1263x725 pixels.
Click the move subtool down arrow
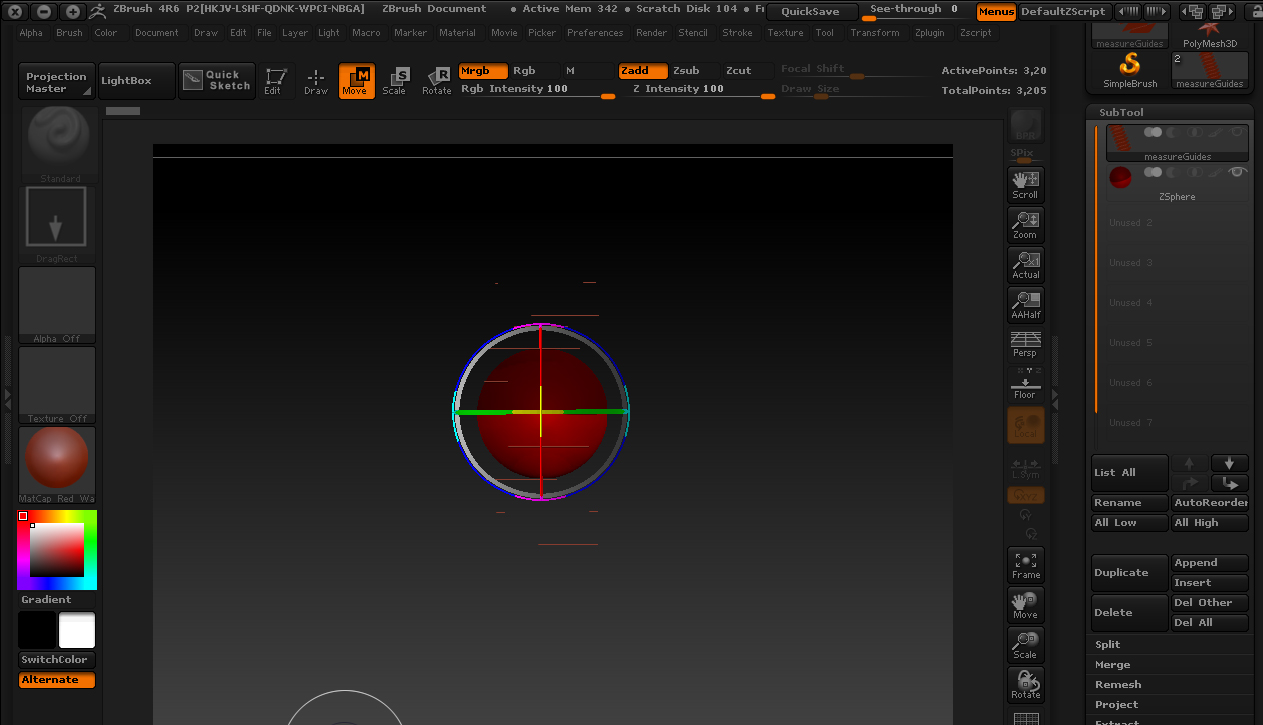click(1229, 463)
